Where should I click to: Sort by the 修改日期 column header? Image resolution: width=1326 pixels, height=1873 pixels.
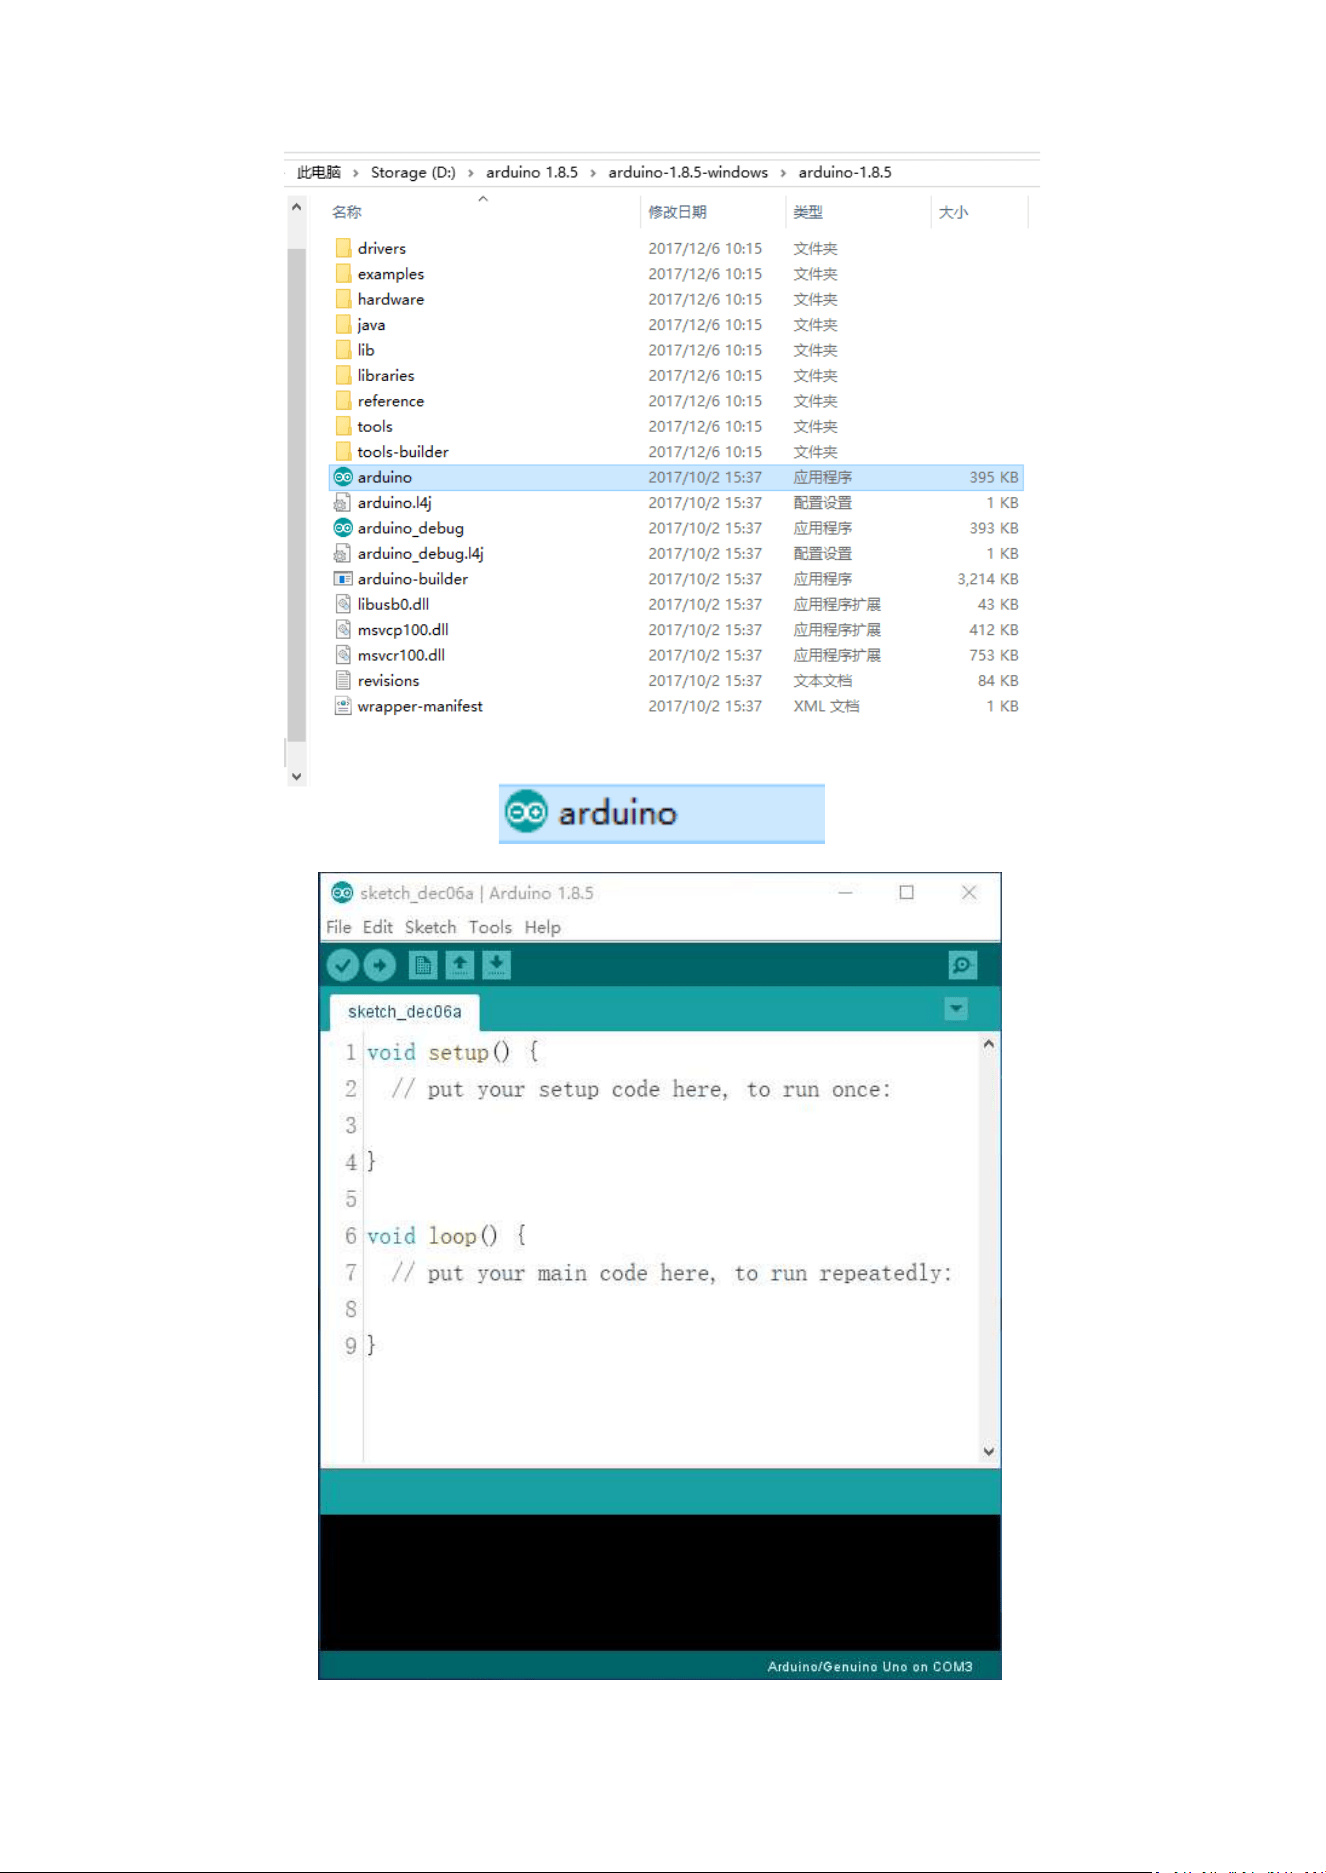(677, 212)
